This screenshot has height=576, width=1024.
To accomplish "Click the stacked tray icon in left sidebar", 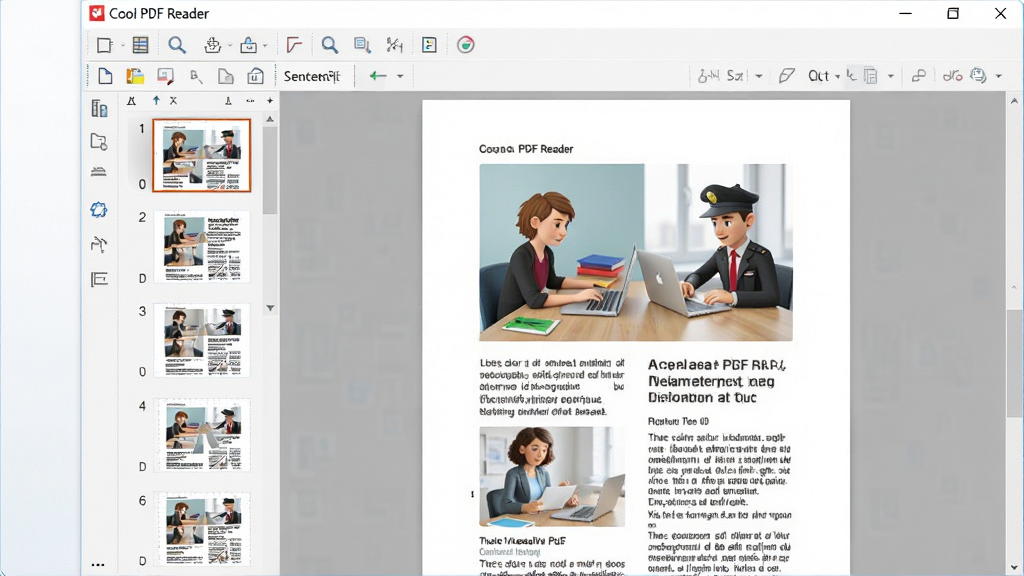I will [99, 172].
